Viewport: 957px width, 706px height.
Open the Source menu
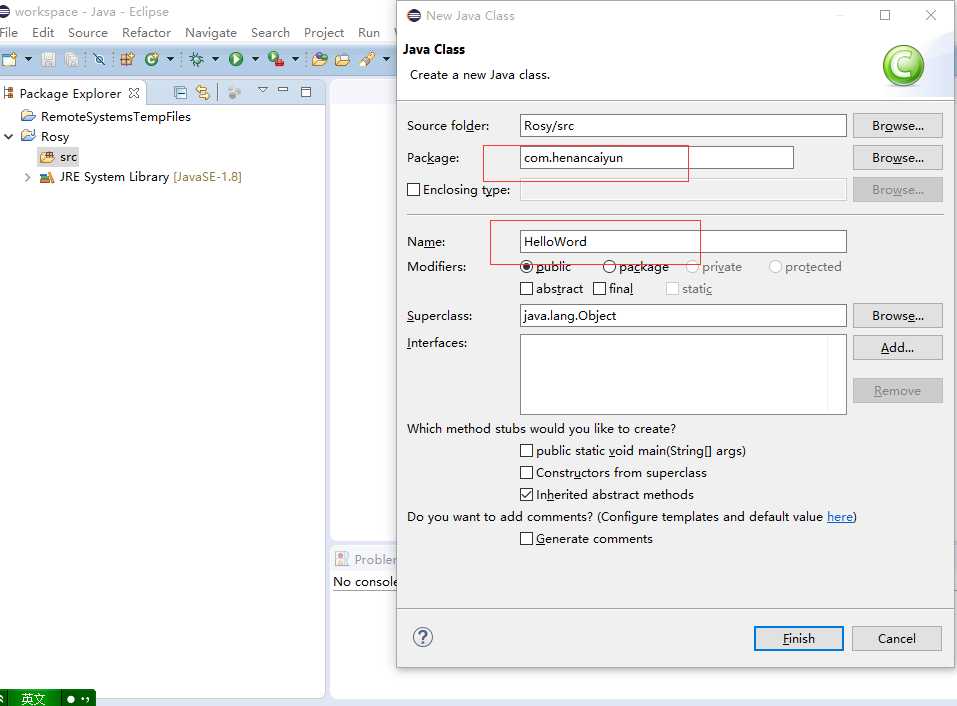point(88,32)
